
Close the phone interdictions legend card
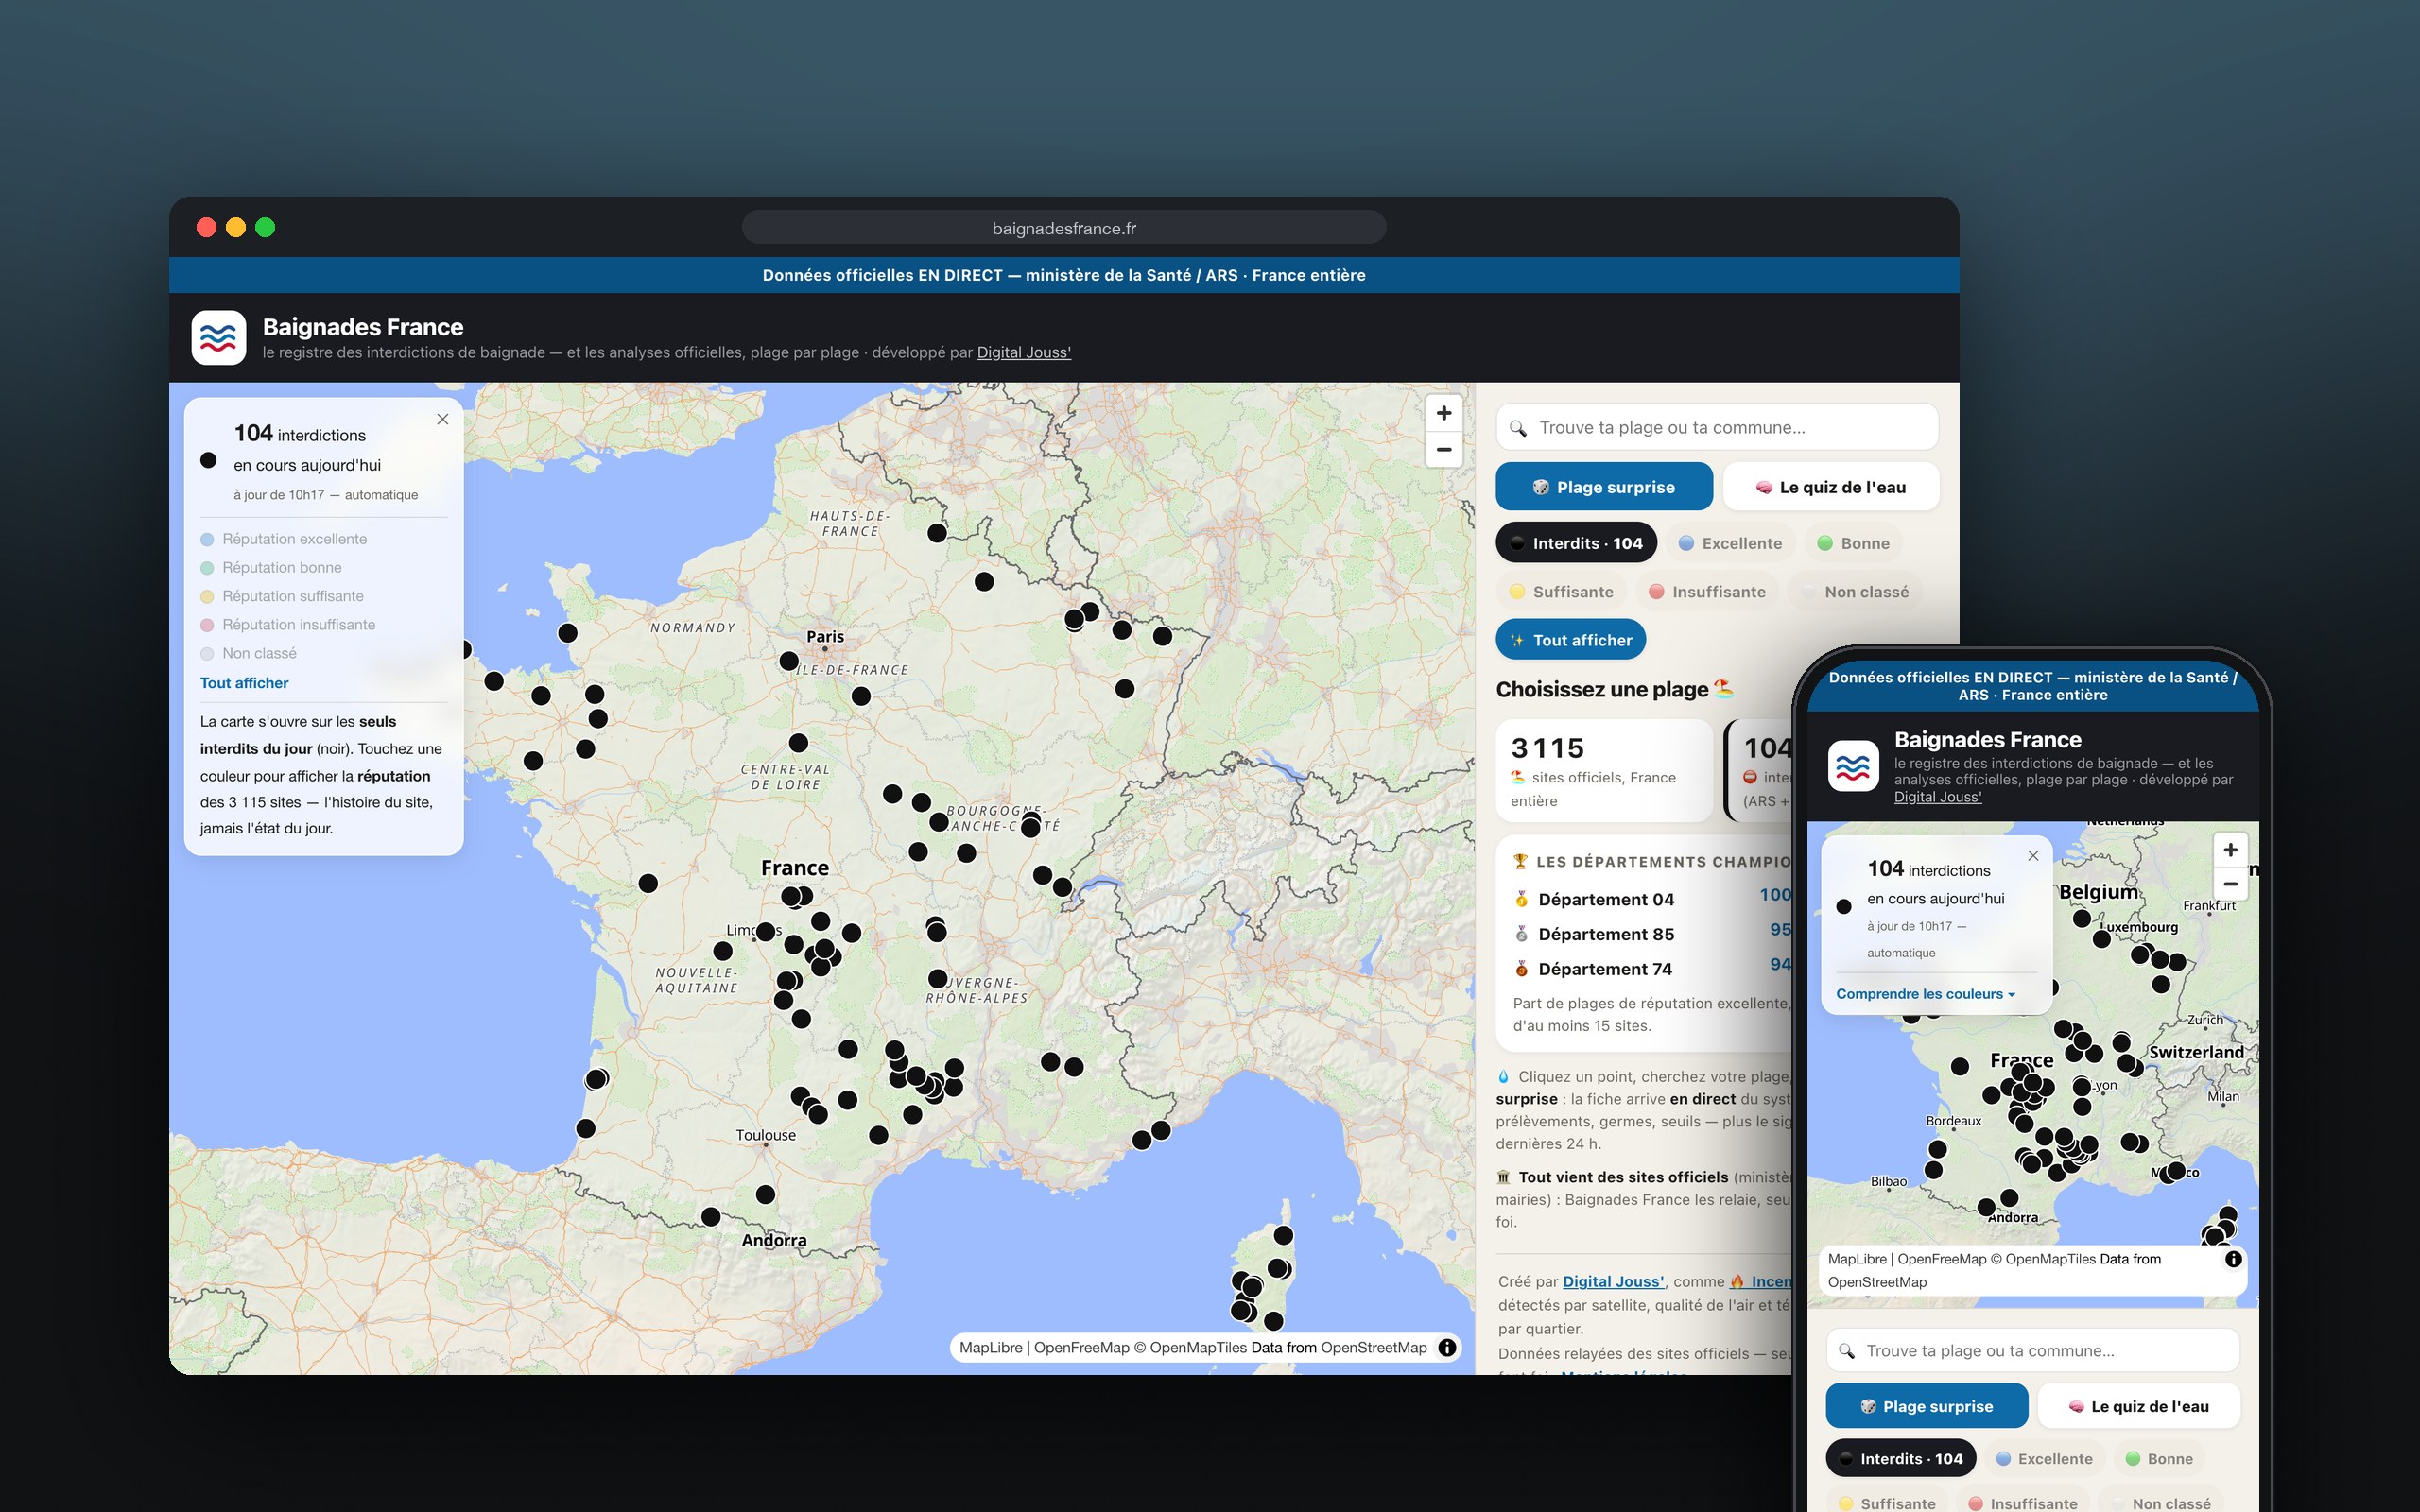[2033, 855]
